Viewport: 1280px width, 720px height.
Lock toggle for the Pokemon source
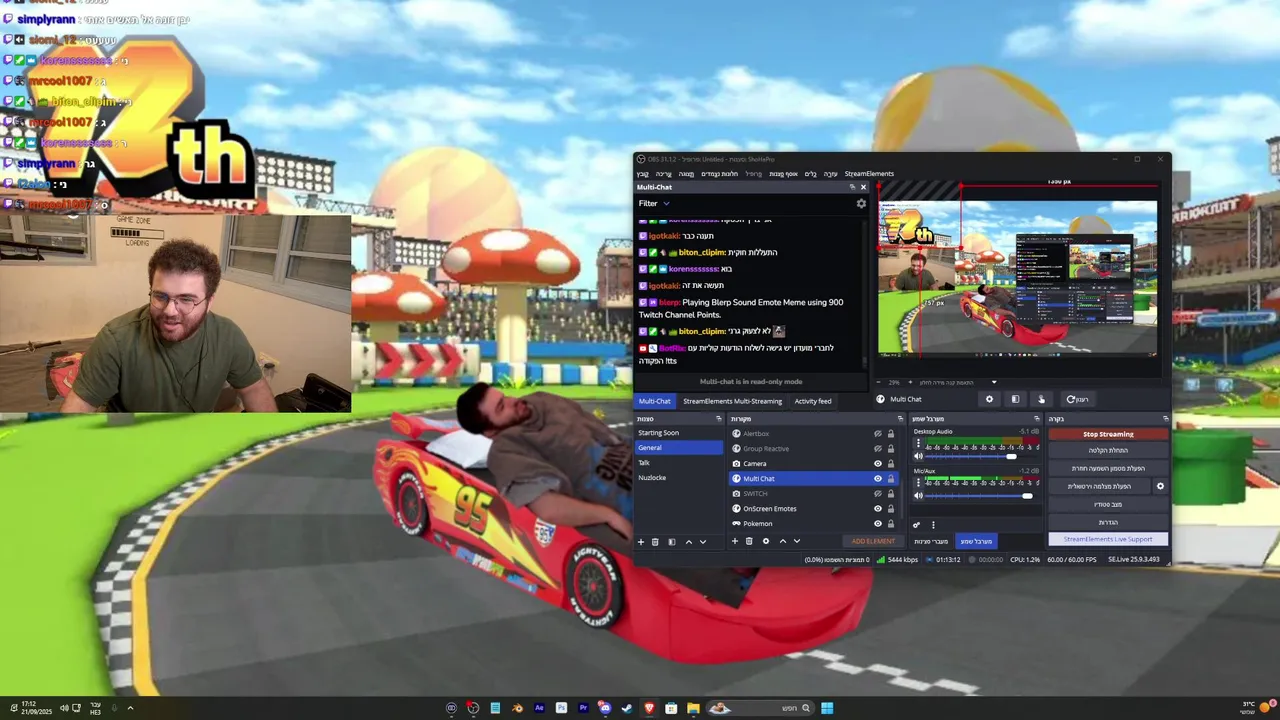point(891,524)
